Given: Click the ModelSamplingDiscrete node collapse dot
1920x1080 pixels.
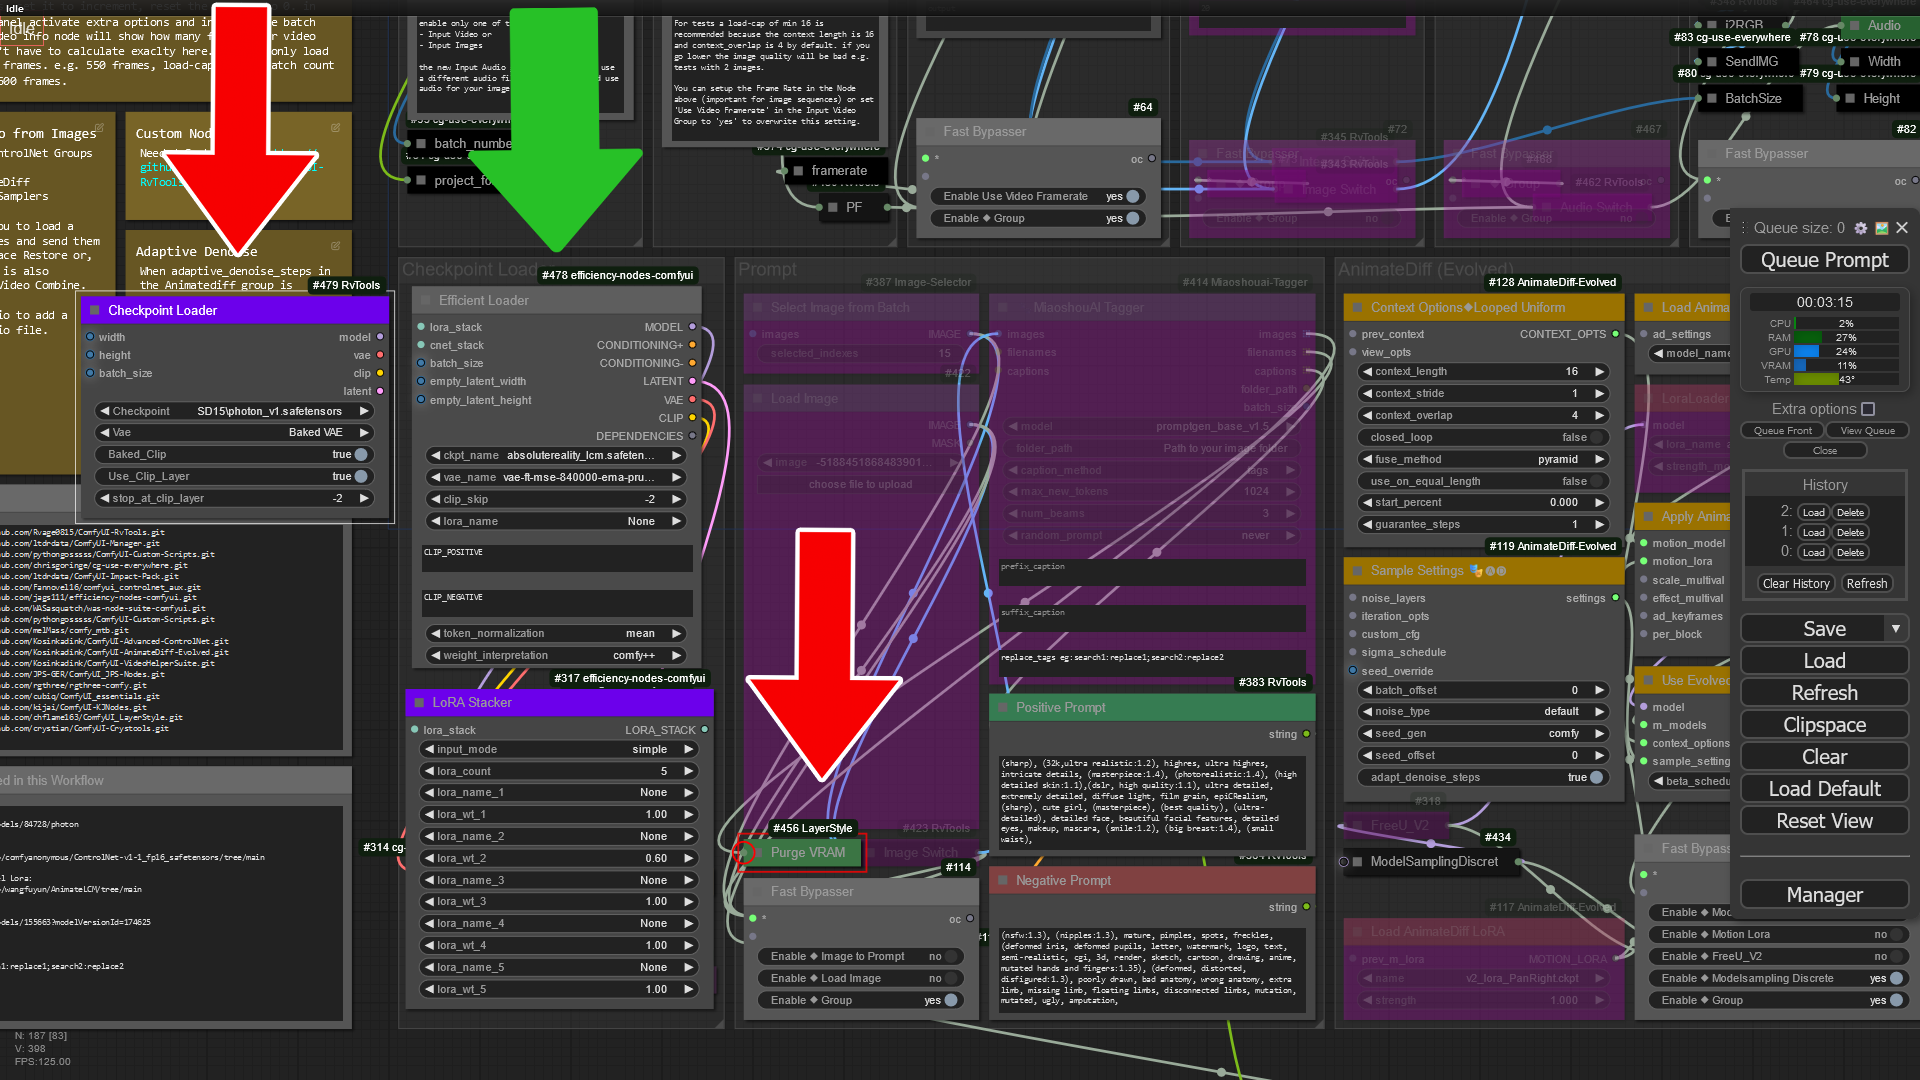Looking at the screenshot, I should 1357,862.
